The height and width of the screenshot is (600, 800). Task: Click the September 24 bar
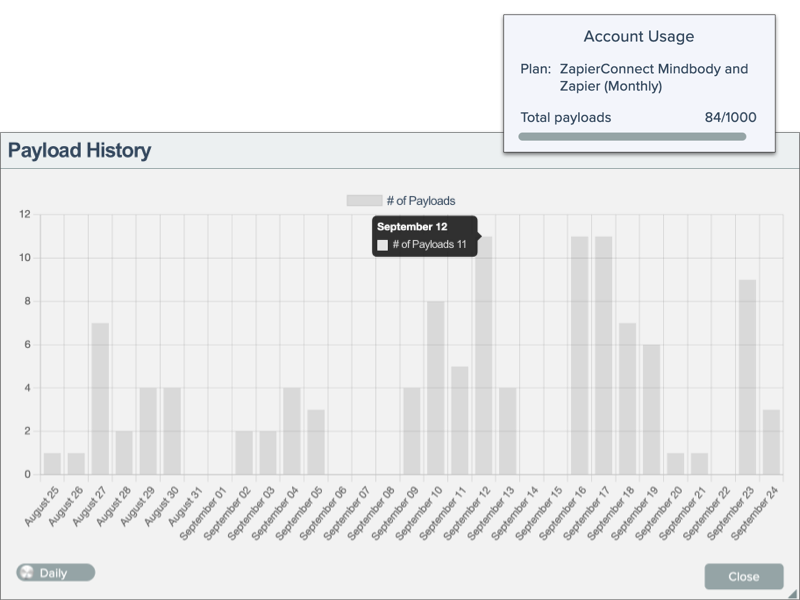click(771, 442)
